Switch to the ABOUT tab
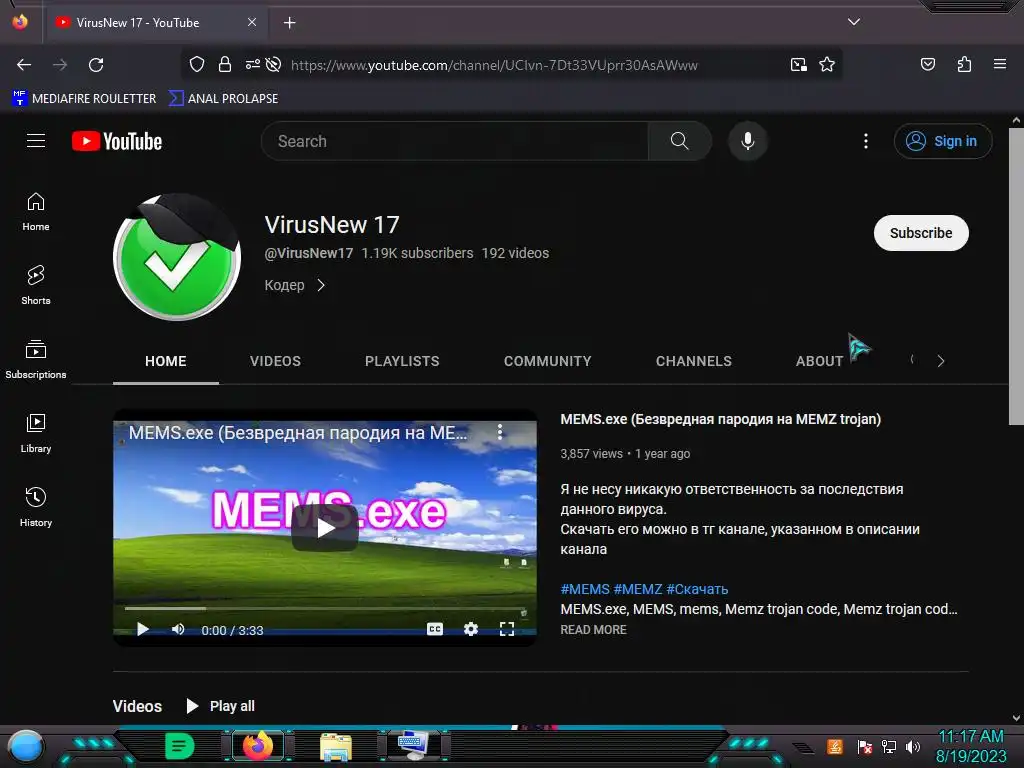 pyautogui.click(x=819, y=361)
